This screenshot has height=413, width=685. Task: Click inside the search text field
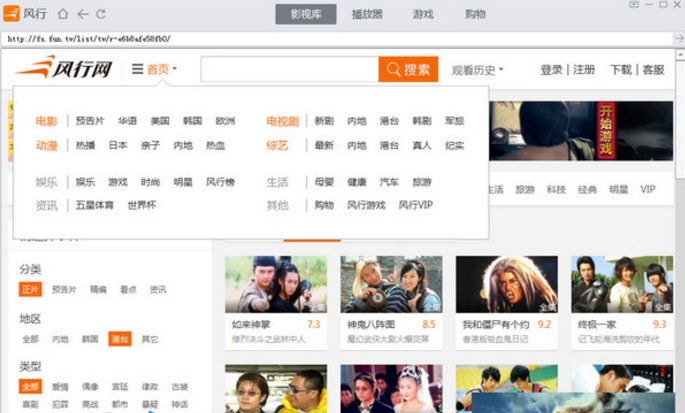click(x=289, y=70)
